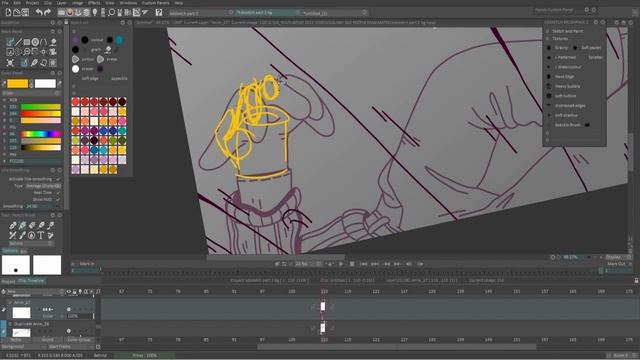
Task: Open the Behind drawing mode dropdown
Action: tap(31, 244)
